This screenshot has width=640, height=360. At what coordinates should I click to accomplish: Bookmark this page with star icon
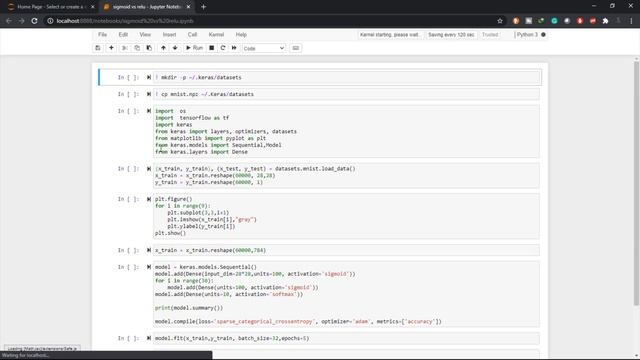tap(500, 21)
